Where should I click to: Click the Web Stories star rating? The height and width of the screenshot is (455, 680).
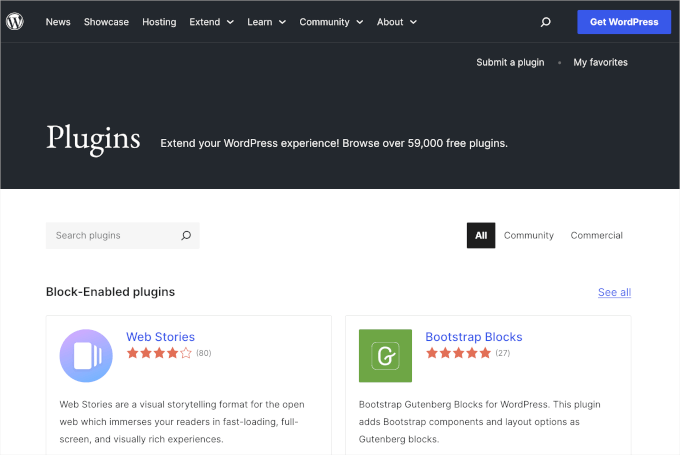[x=159, y=353]
